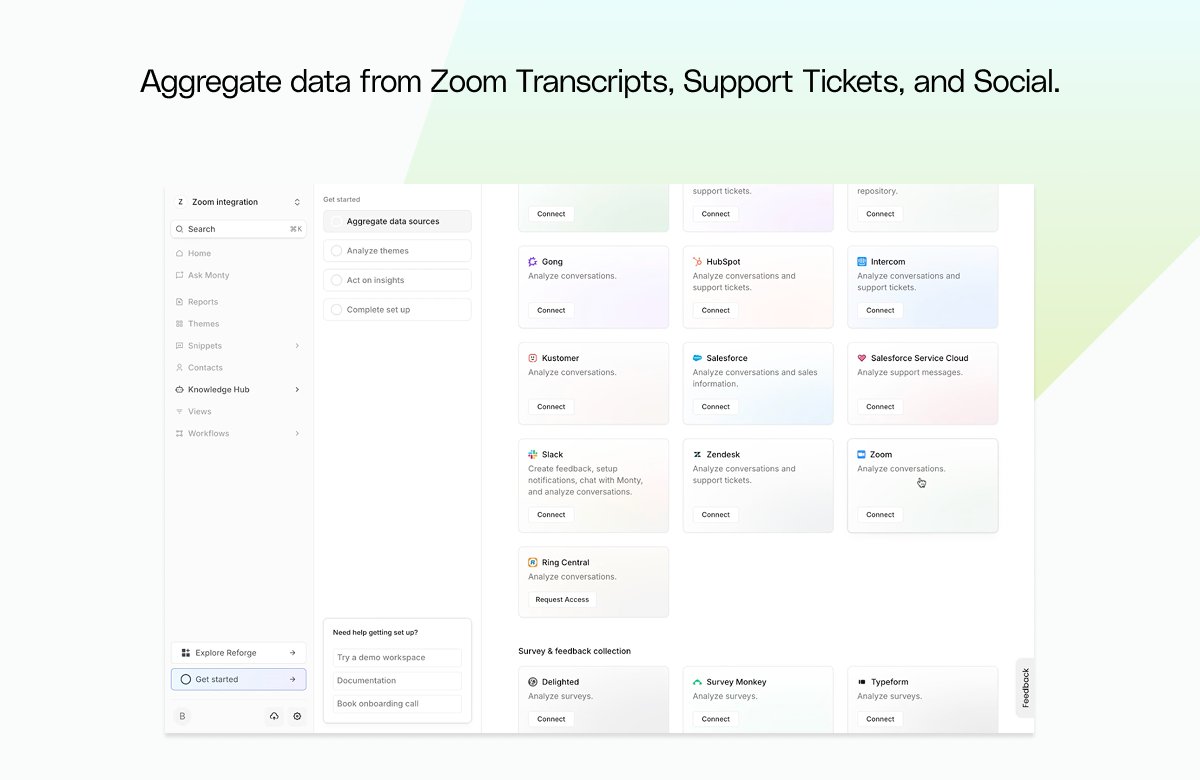Click the Search field in the sidebar
Viewport: 1200px width, 780px height.
(x=238, y=229)
